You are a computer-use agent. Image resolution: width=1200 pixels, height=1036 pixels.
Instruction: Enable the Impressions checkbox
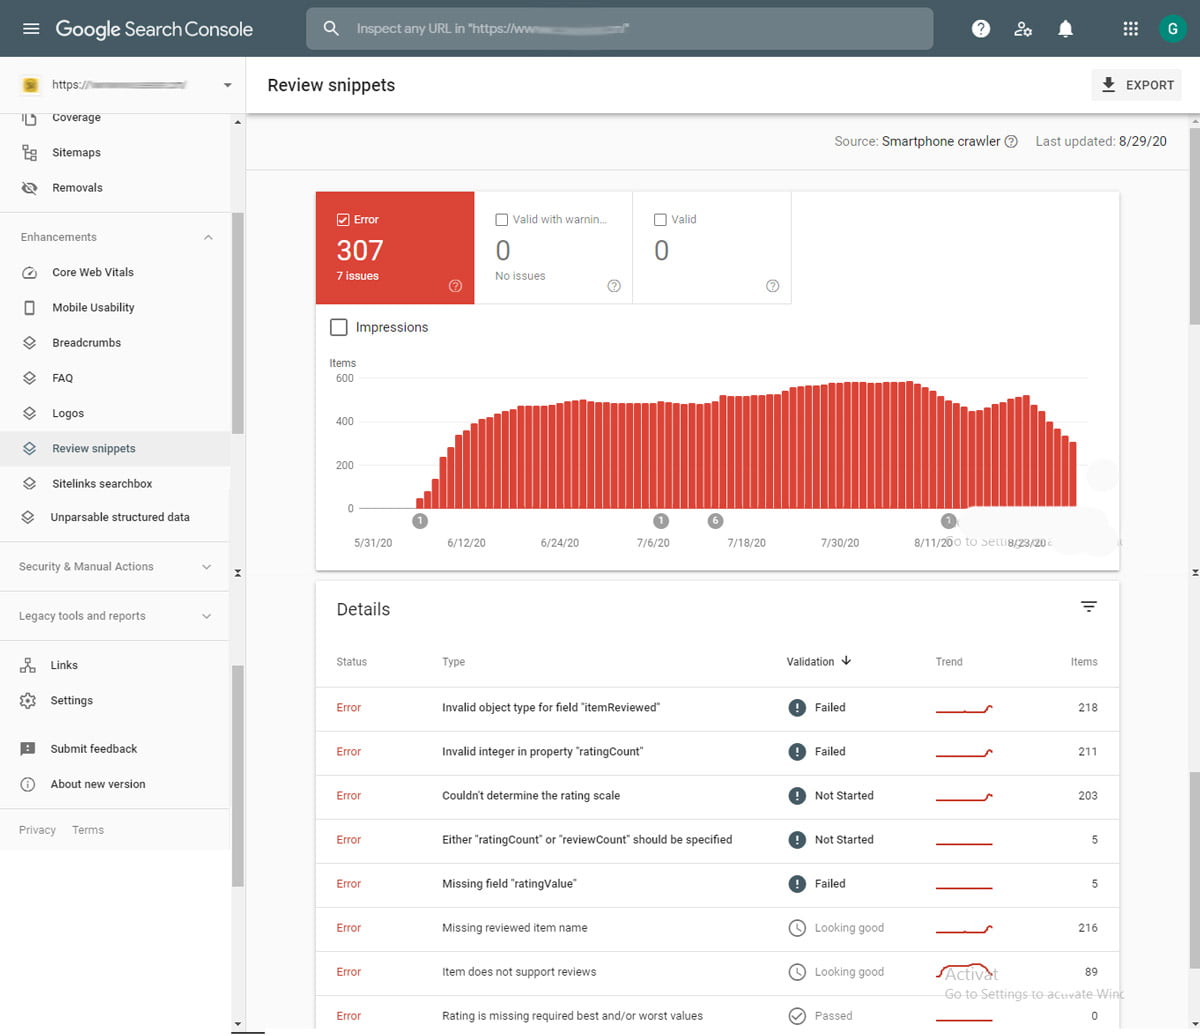coord(339,327)
